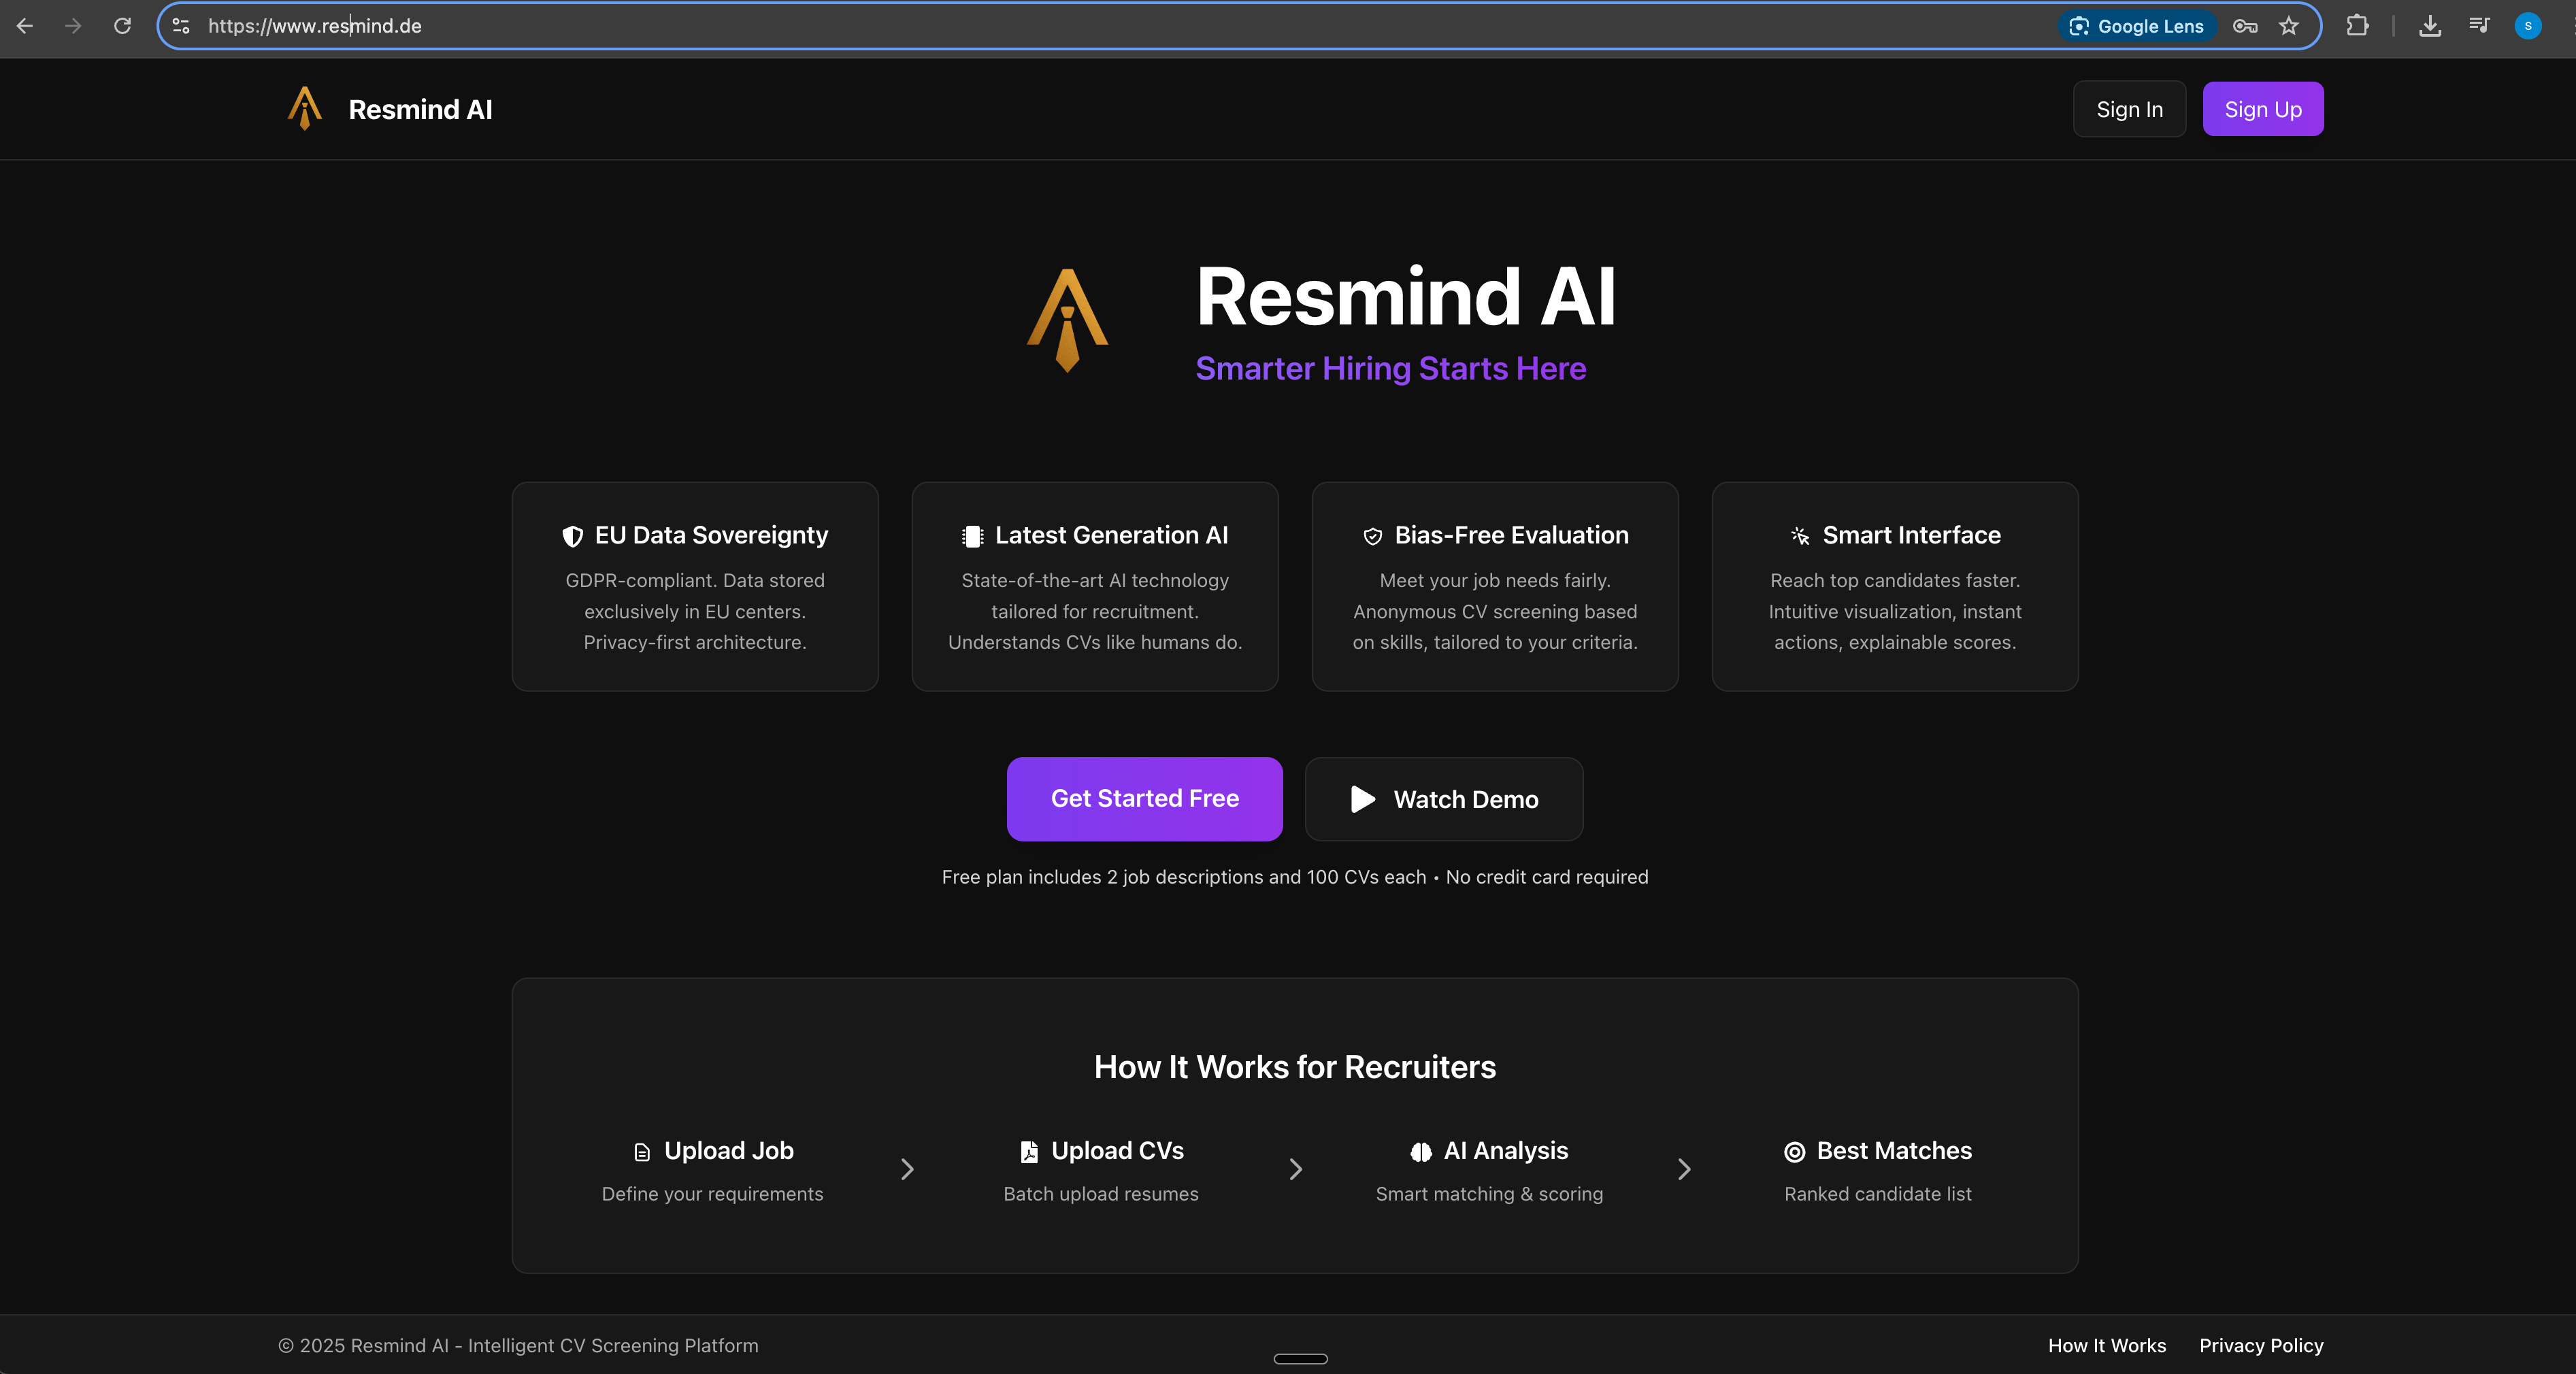This screenshot has height=1374, width=2576.
Task: Click chevron after AI Analysis step
Action: click(x=1684, y=1169)
